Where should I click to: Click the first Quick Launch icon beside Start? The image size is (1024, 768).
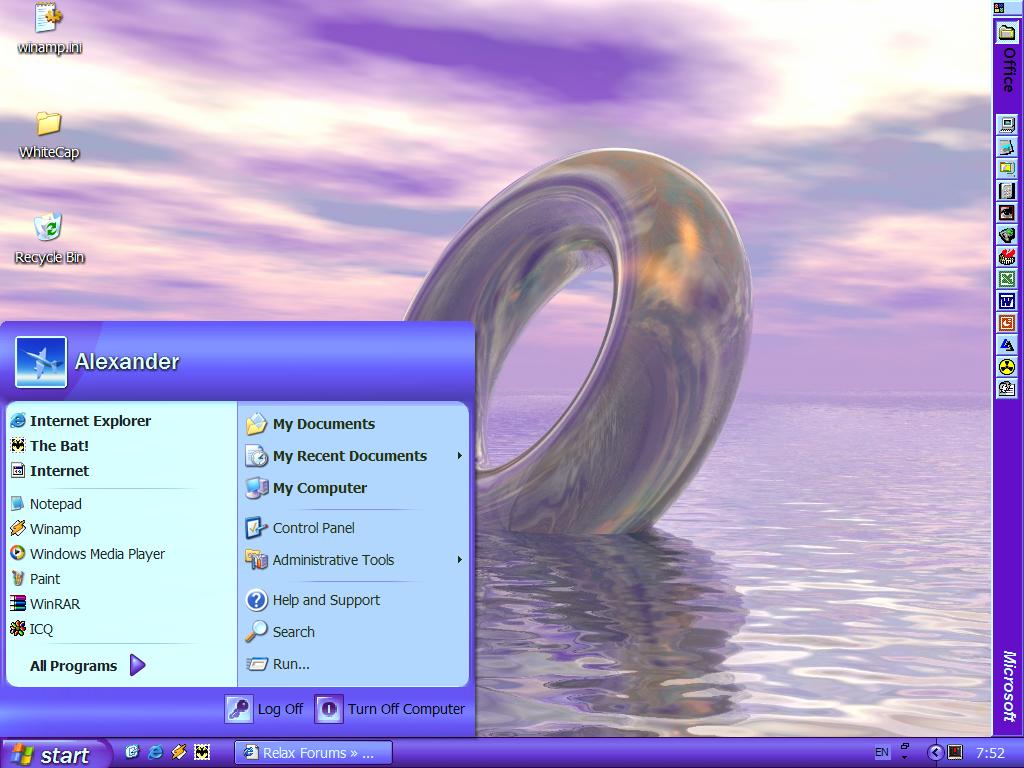pyautogui.click(x=132, y=752)
